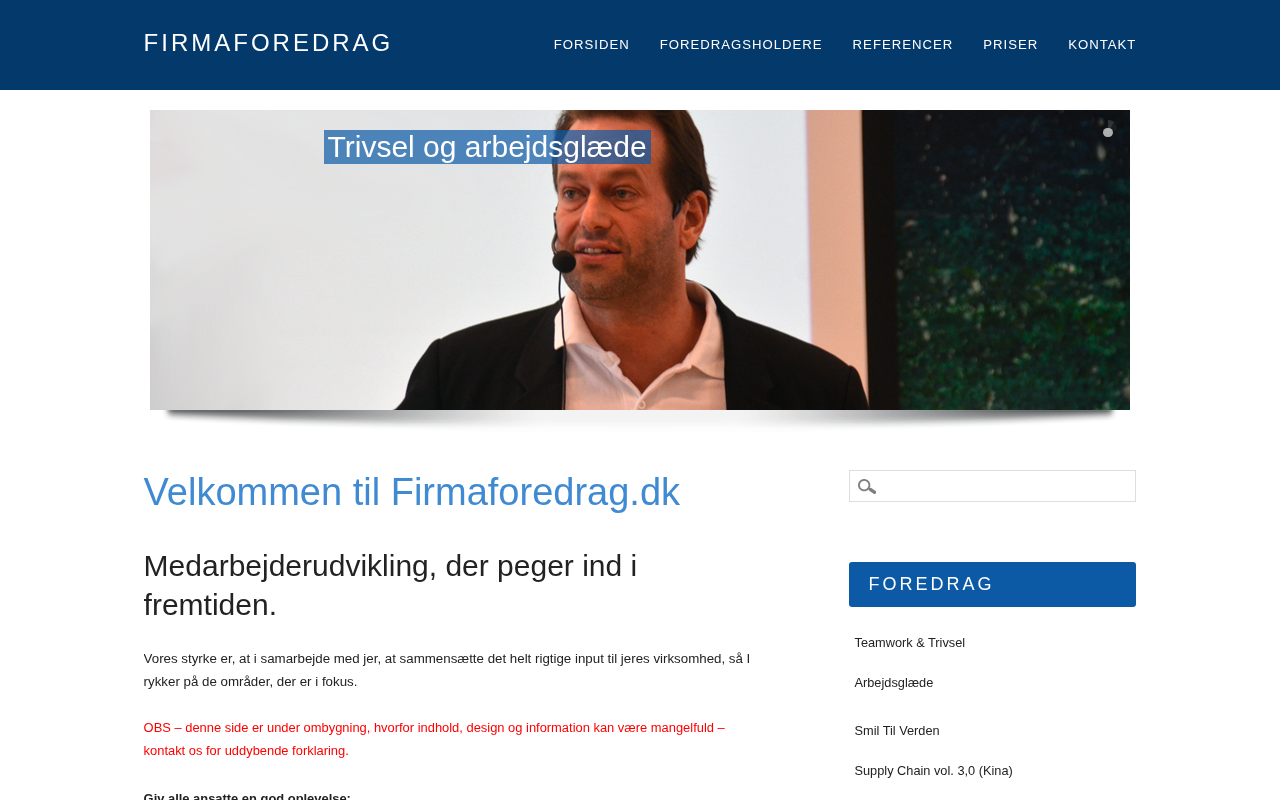Open the FIRMAFOREDRAG site logo
1280x800 pixels.
[x=268, y=43]
